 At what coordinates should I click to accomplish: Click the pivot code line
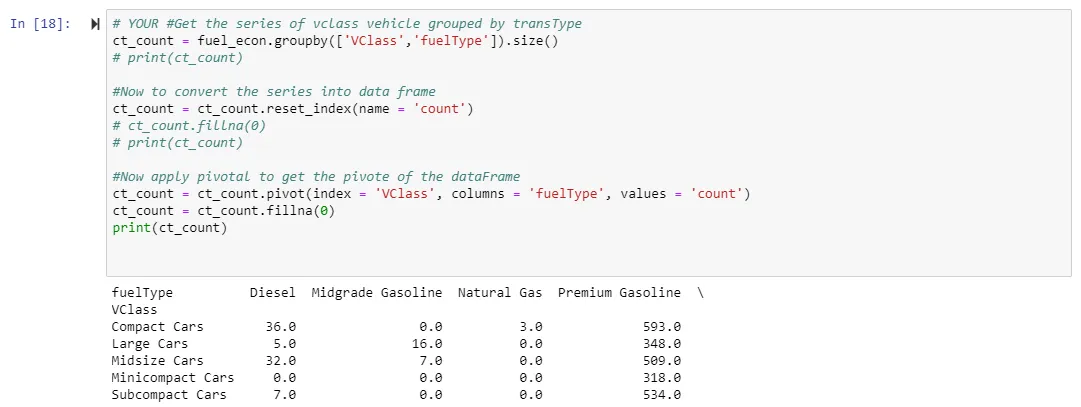(x=431, y=193)
